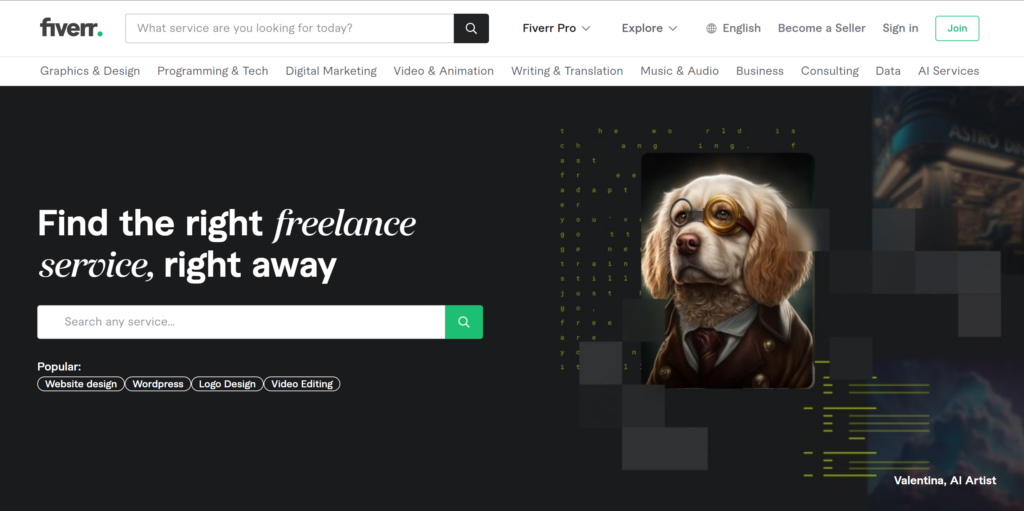Click the black search magnifier button in header
Screen dimensions: 1024x511
coord(471,28)
